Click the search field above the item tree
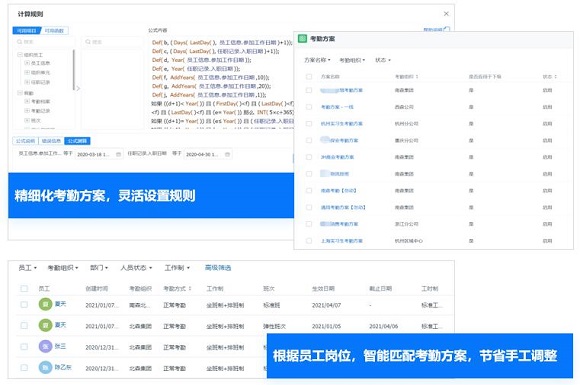Screen dimensions: 580x385 44,42
